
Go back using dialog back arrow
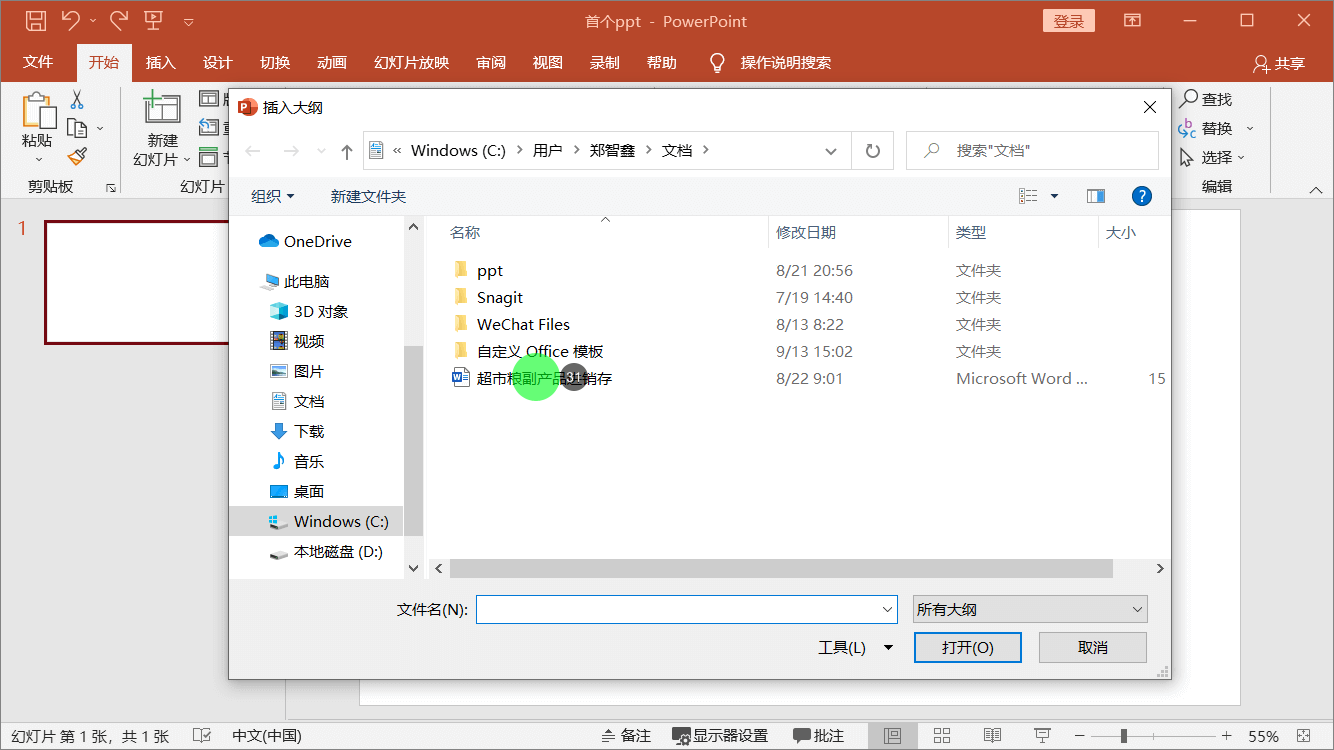point(253,151)
